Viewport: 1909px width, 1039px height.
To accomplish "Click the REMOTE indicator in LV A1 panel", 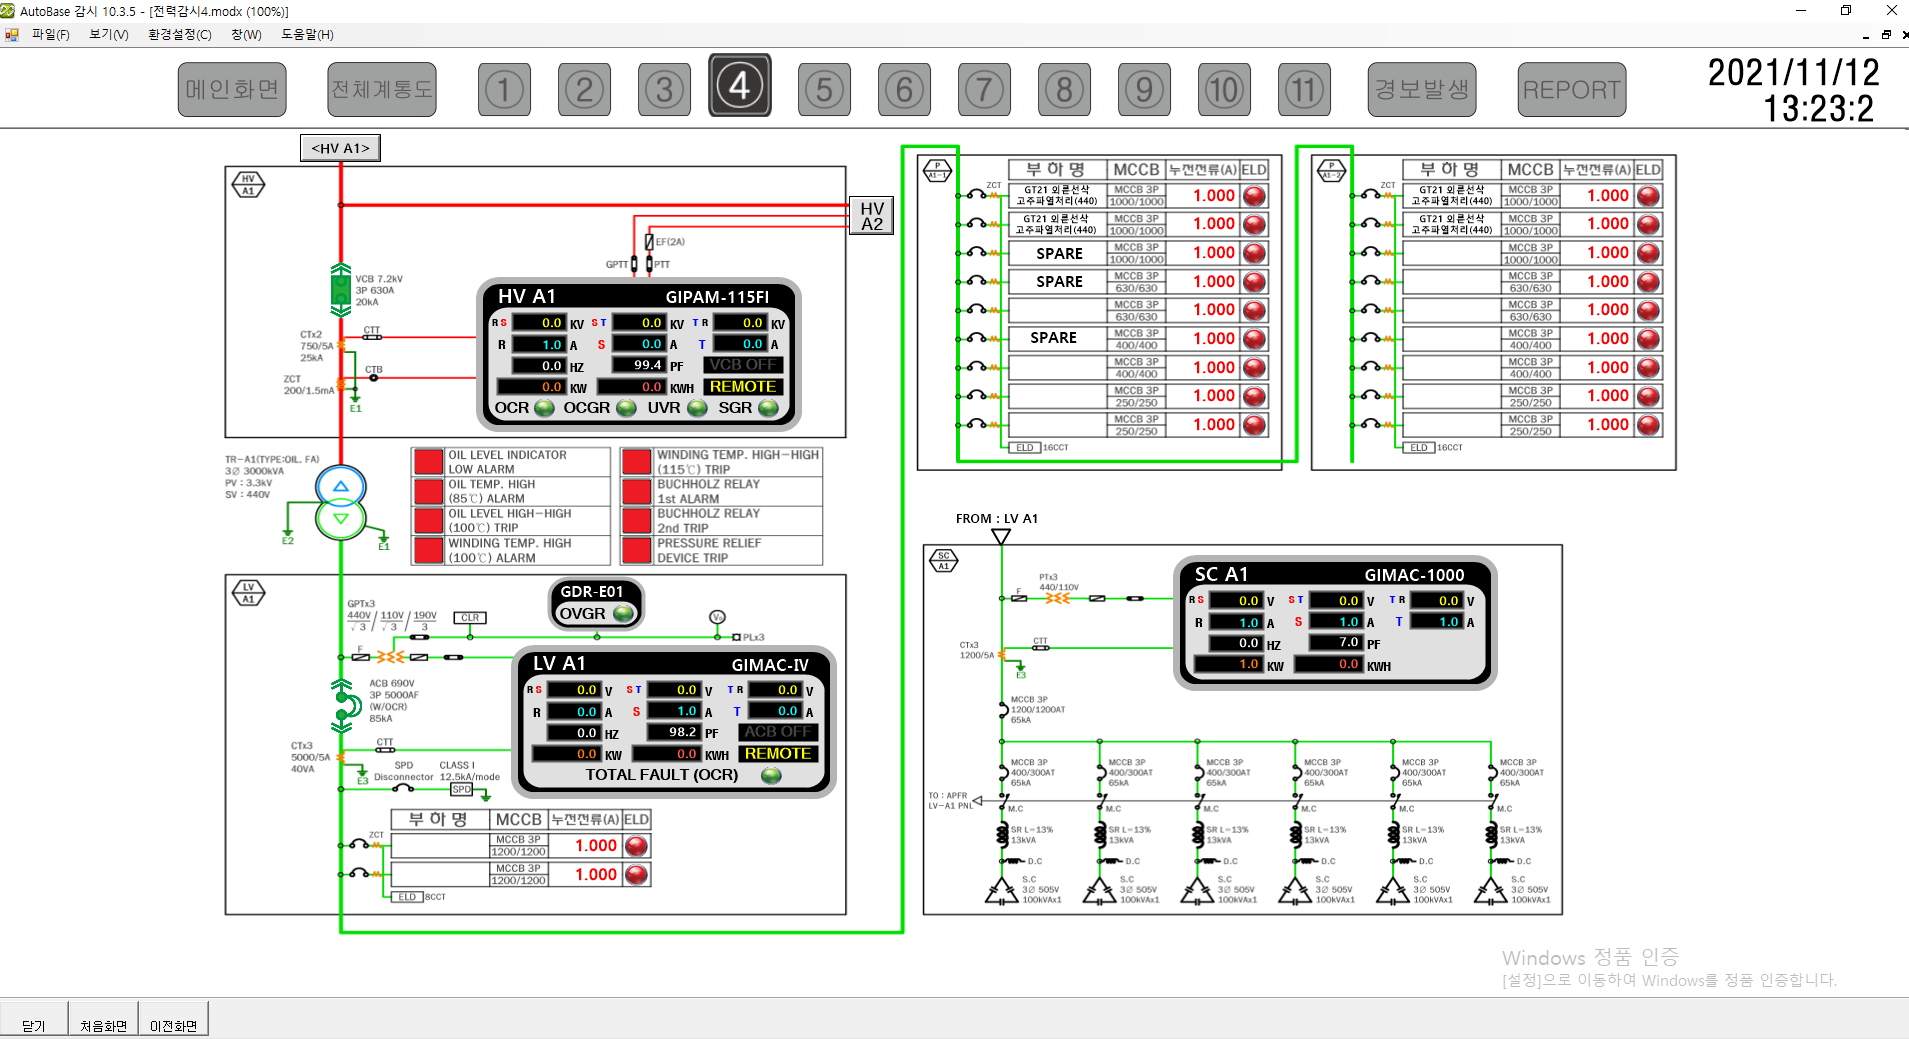I will coord(778,754).
